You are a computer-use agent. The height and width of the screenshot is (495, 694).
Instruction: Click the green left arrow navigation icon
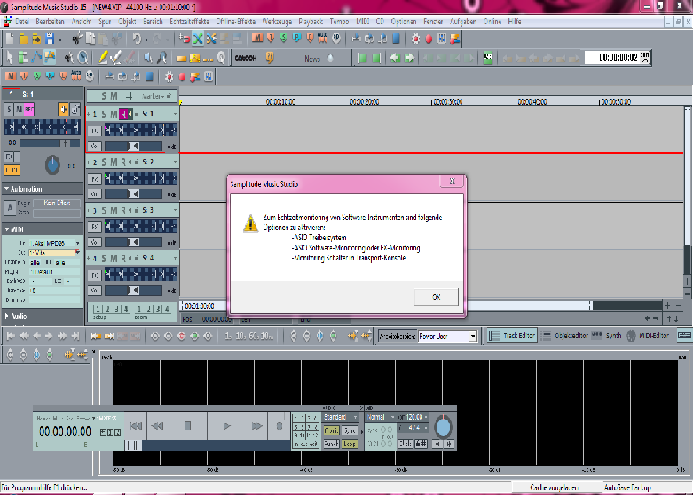(395, 58)
